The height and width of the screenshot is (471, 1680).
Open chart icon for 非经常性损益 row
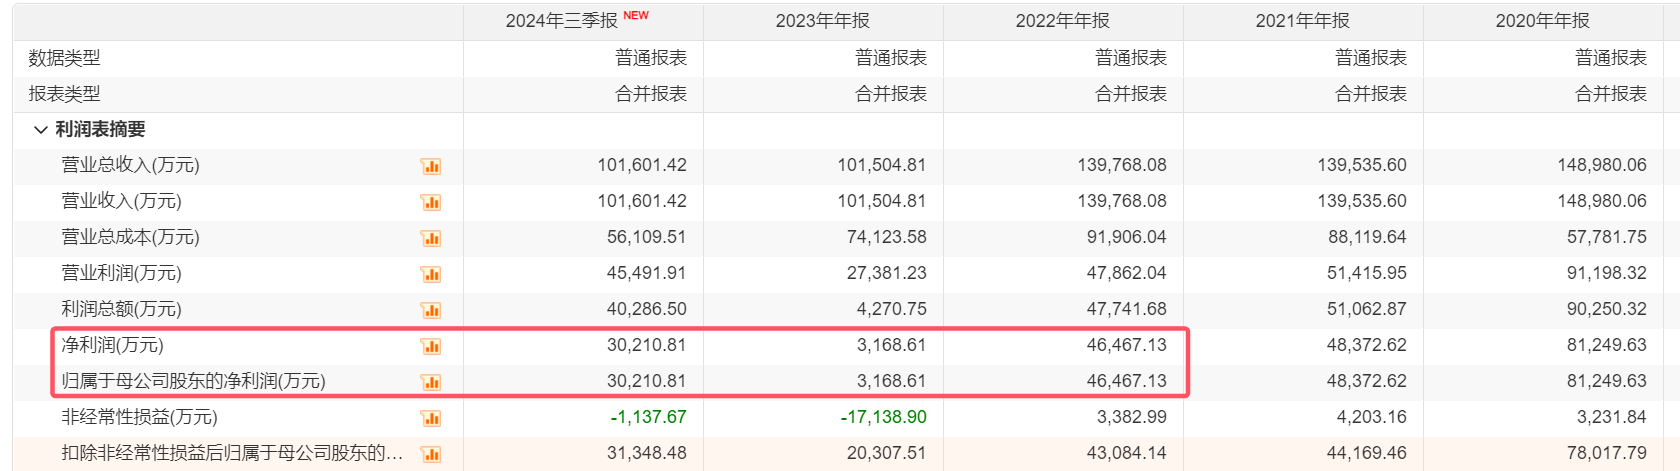click(x=431, y=418)
